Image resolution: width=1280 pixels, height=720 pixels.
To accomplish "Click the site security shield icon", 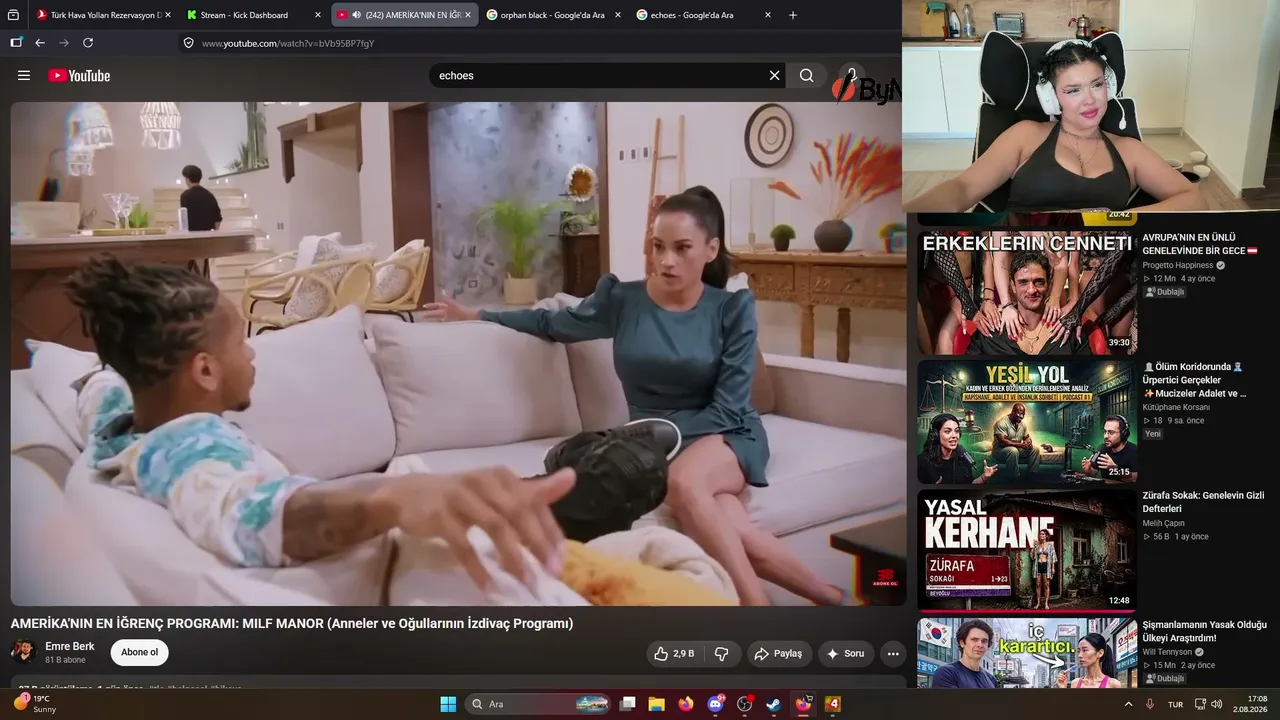I will pos(188,43).
